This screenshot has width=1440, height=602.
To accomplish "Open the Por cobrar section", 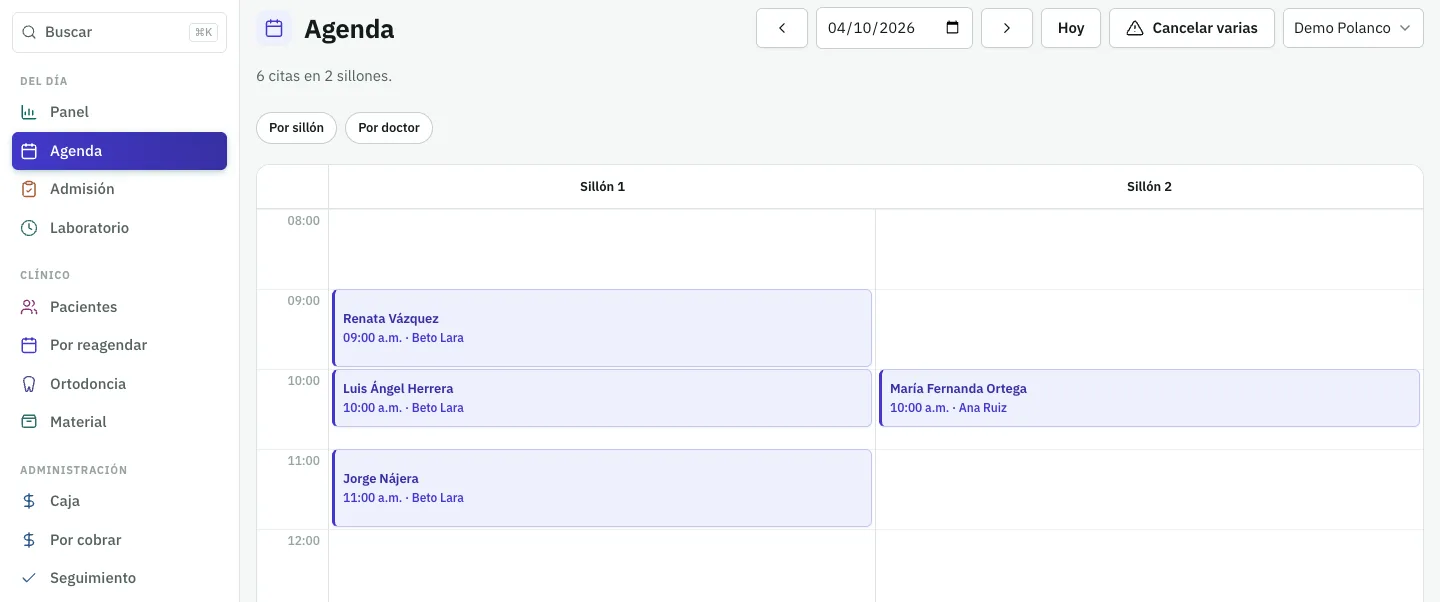I will coord(120,540).
